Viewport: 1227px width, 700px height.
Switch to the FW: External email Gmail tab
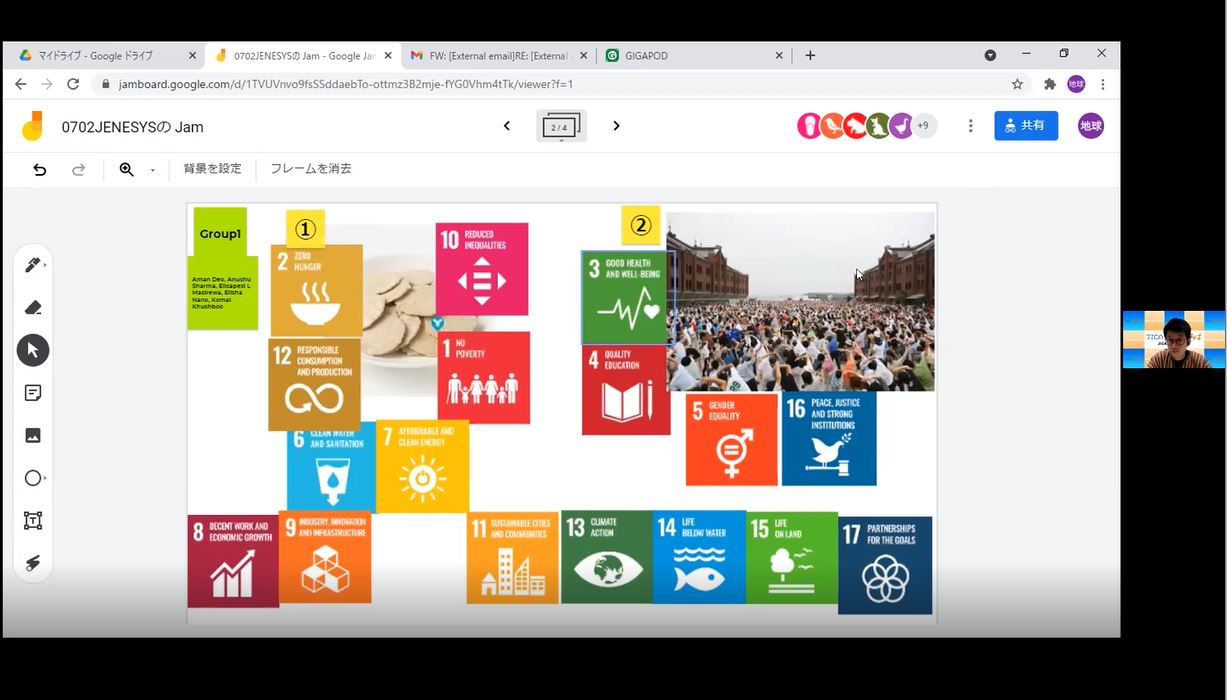(x=498, y=56)
